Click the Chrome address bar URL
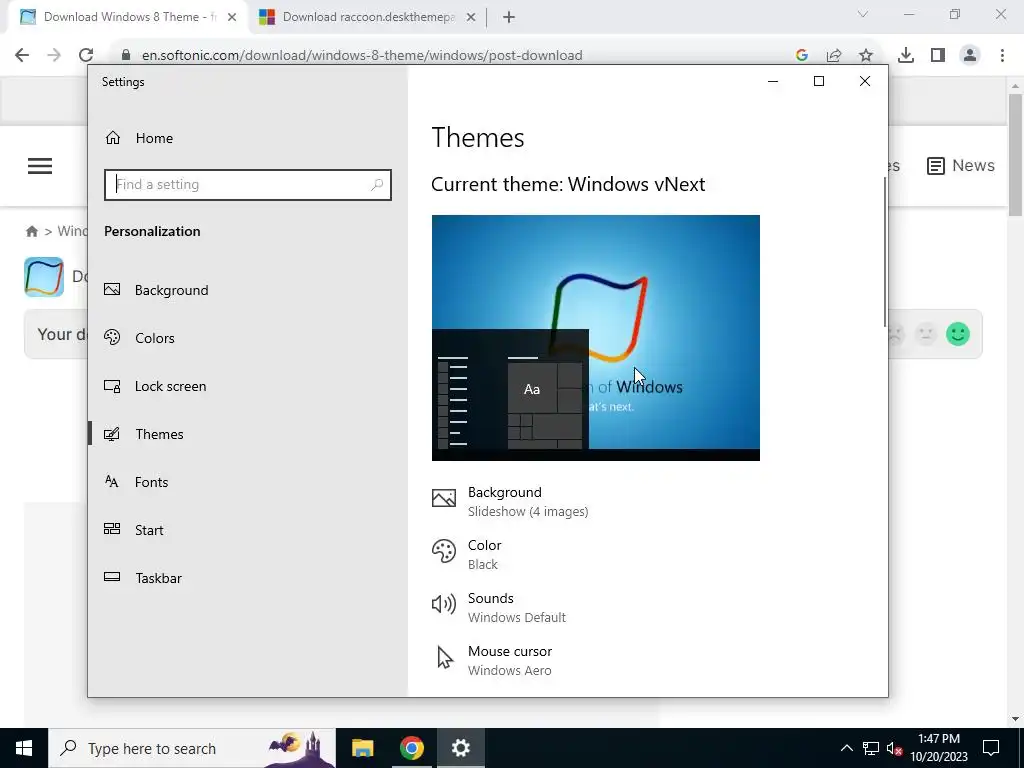The height and width of the screenshot is (768, 1024). pos(362,56)
